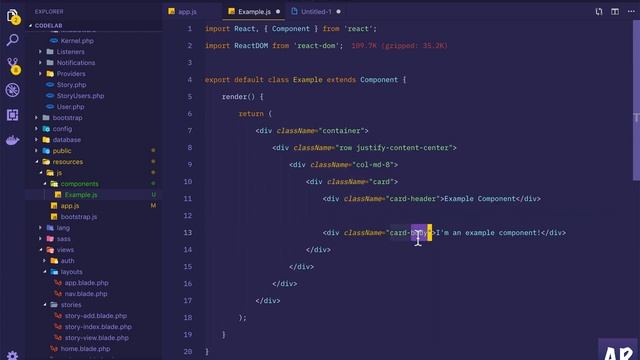Screen dimensions: 640x360
Task: Click line number 13 in the gutter
Action: point(188,233)
